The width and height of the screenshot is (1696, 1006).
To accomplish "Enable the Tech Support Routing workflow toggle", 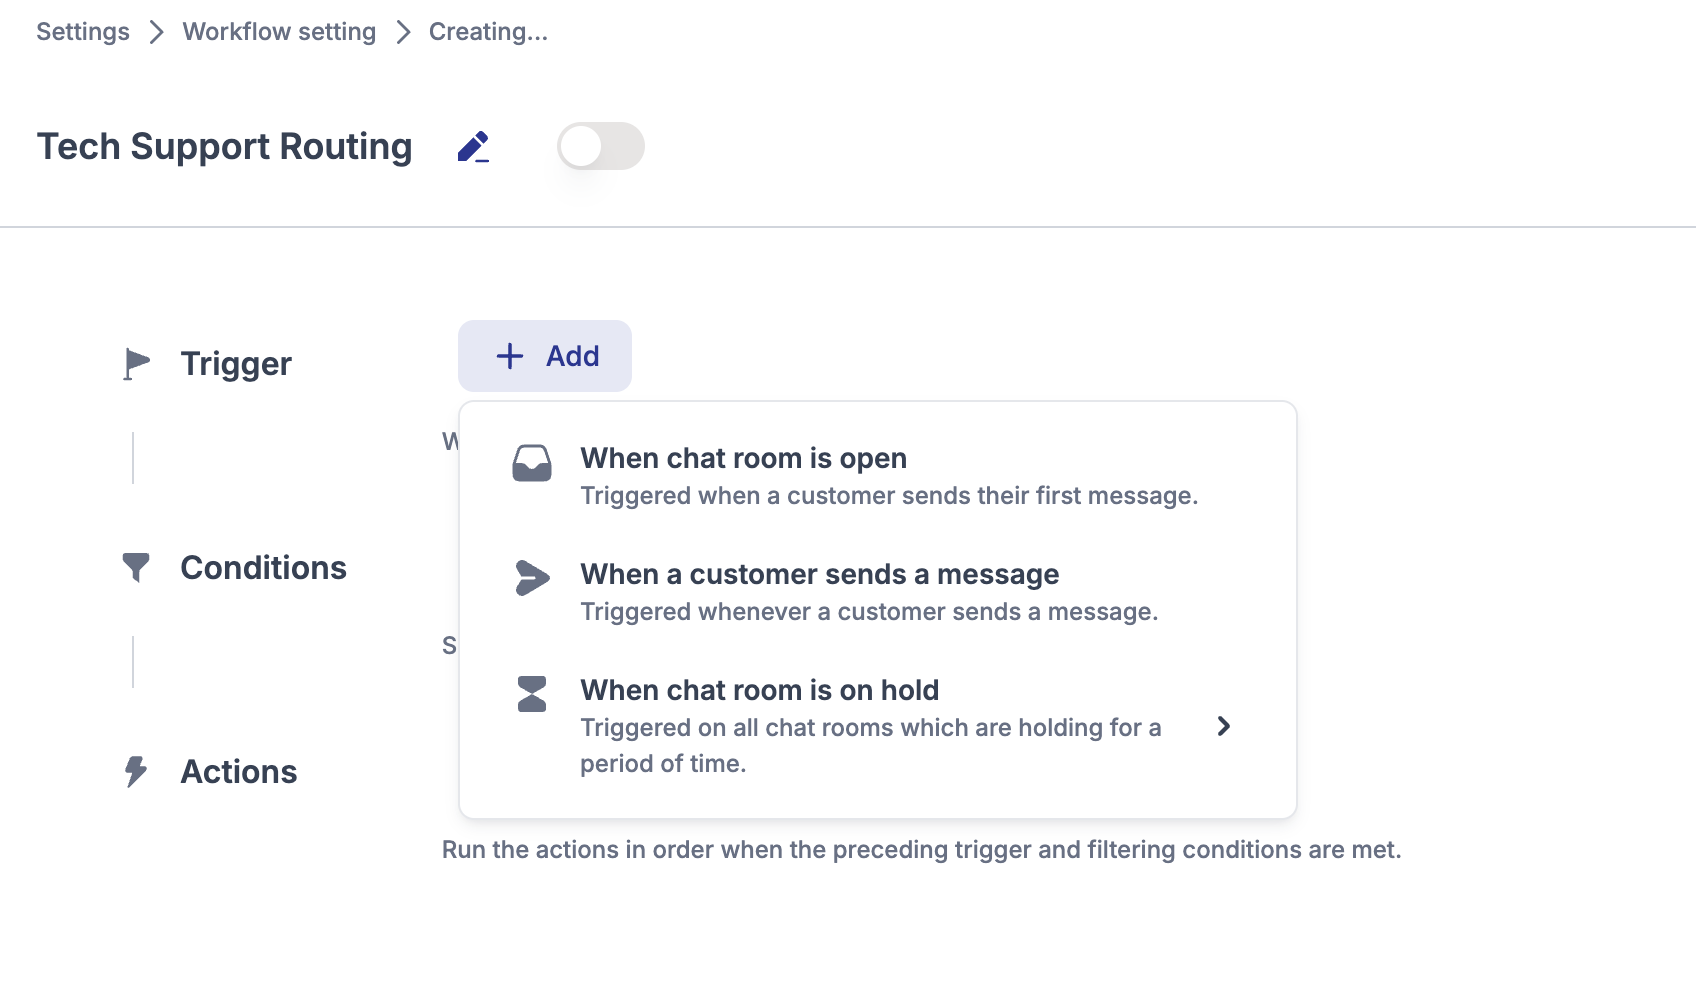I will [x=600, y=147].
